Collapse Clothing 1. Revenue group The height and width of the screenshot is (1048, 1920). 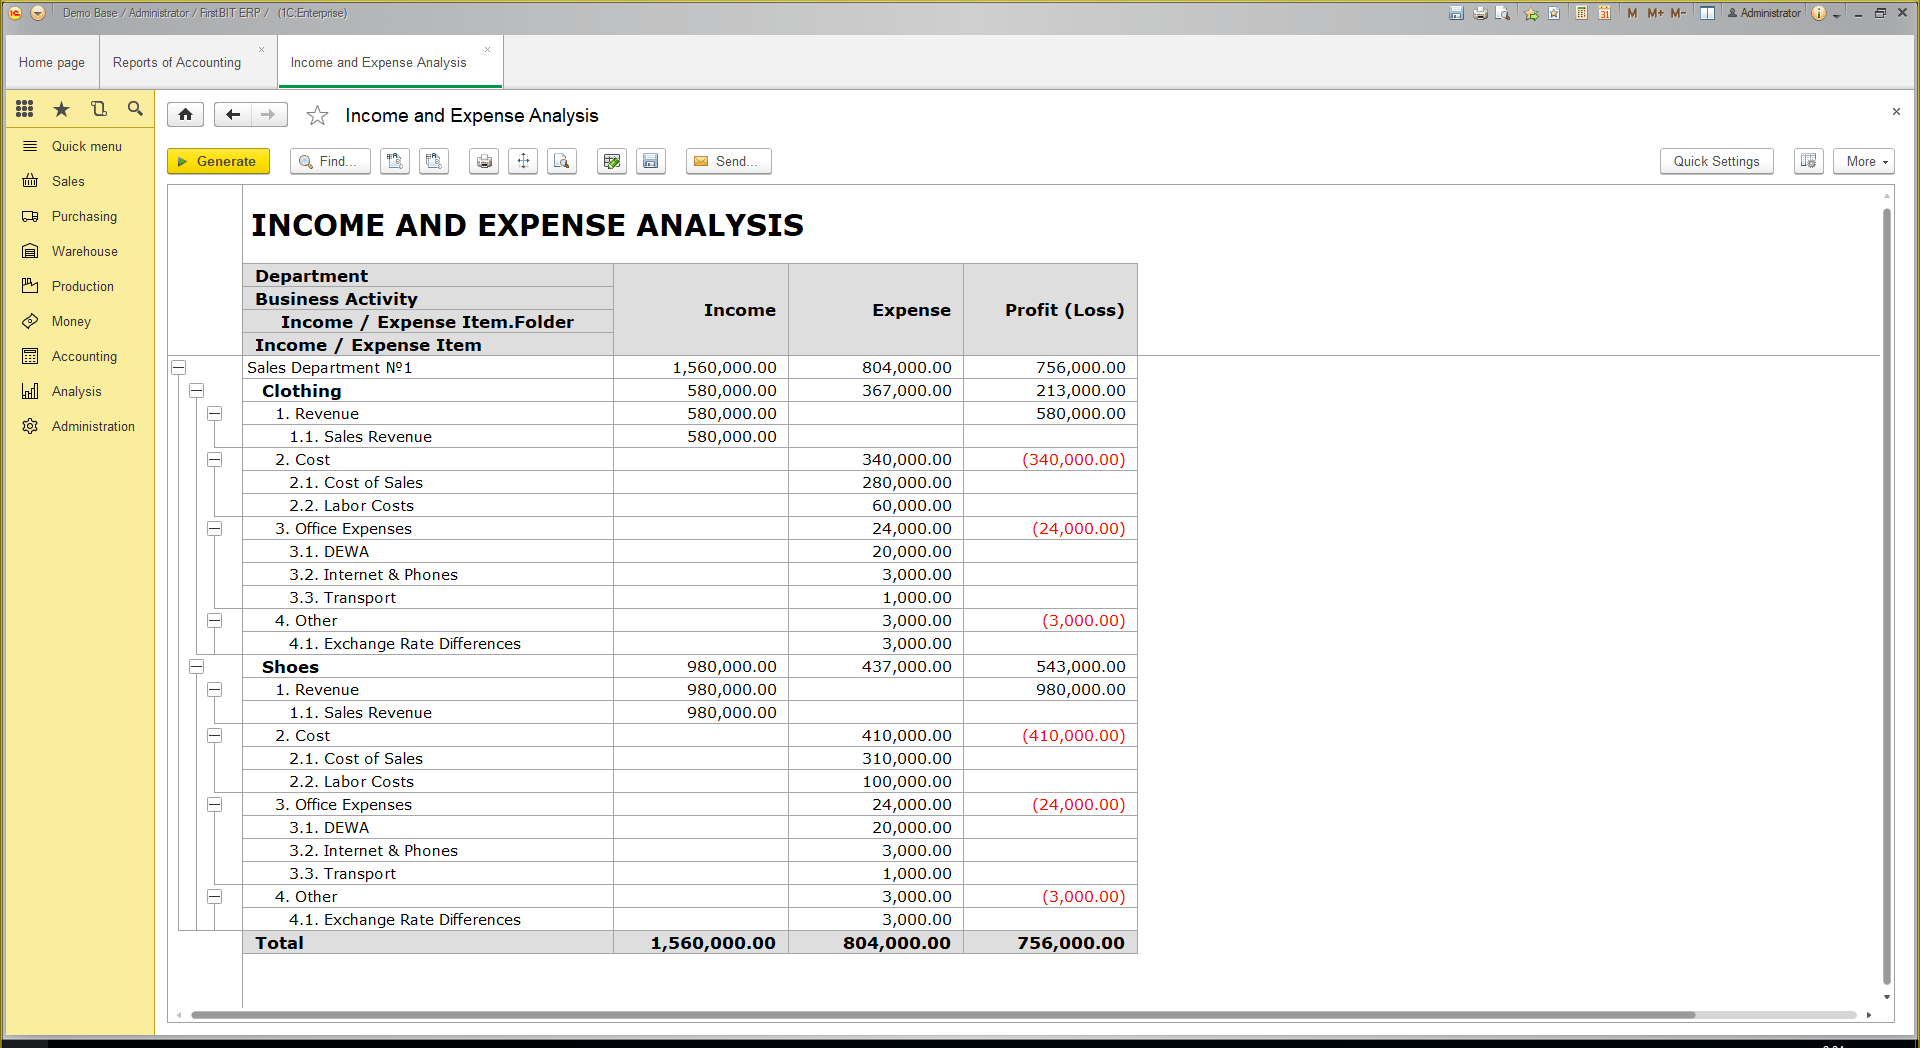point(214,414)
